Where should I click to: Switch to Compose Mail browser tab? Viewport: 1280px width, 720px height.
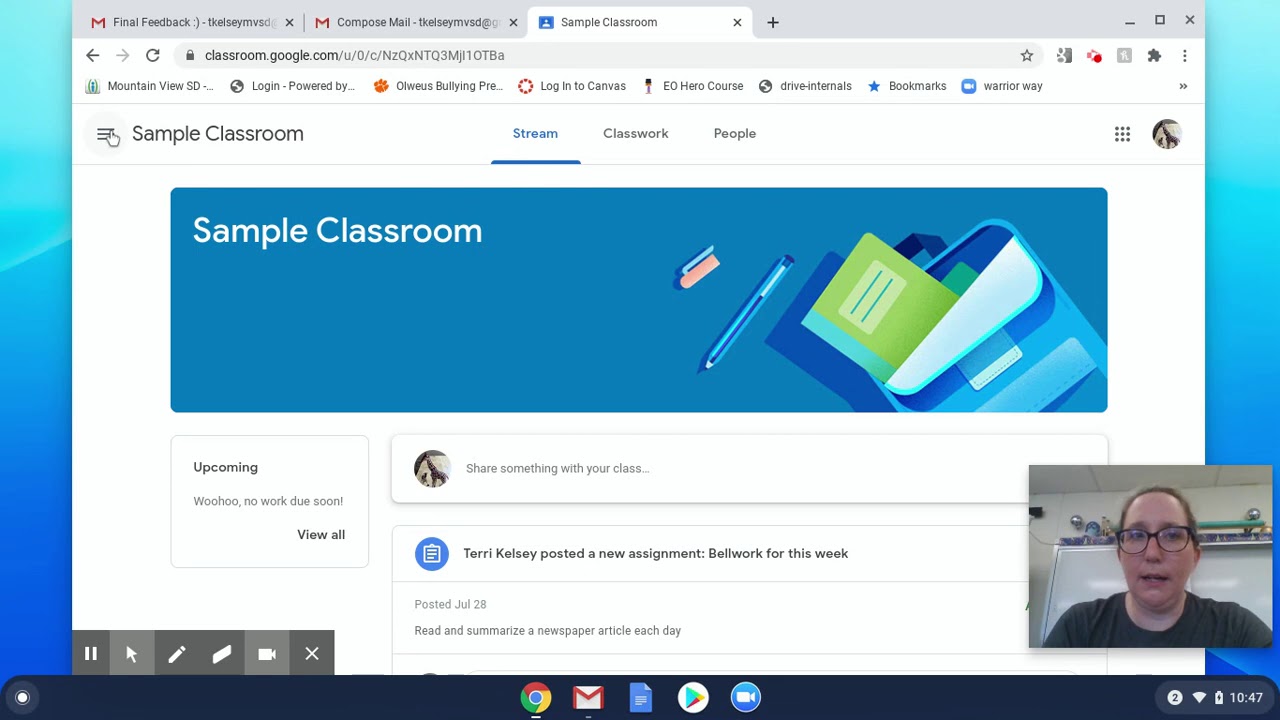click(x=415, y=22)
